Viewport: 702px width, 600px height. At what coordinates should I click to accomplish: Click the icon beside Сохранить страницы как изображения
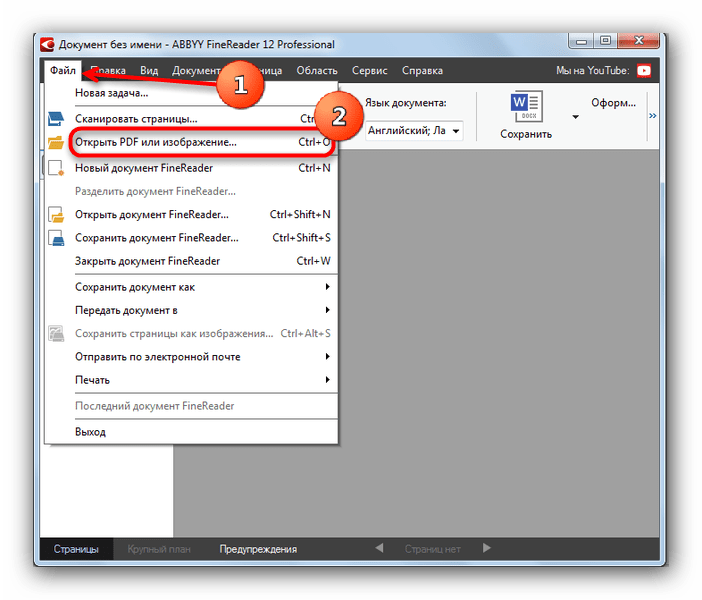pyautogui.click(x=56, y=334)
